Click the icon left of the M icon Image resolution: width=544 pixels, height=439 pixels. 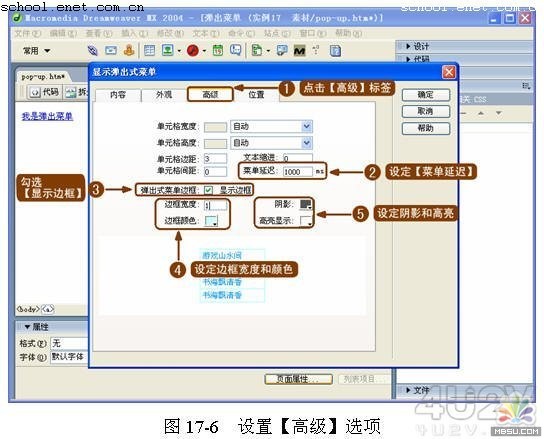tap(282, 51)
